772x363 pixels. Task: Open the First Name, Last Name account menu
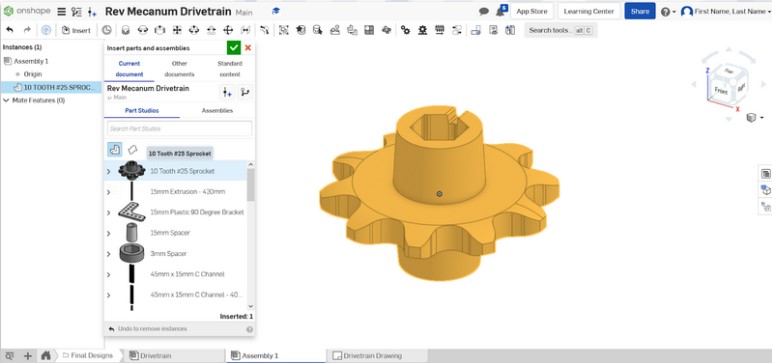pyautogui.click(x=726, y=11)
